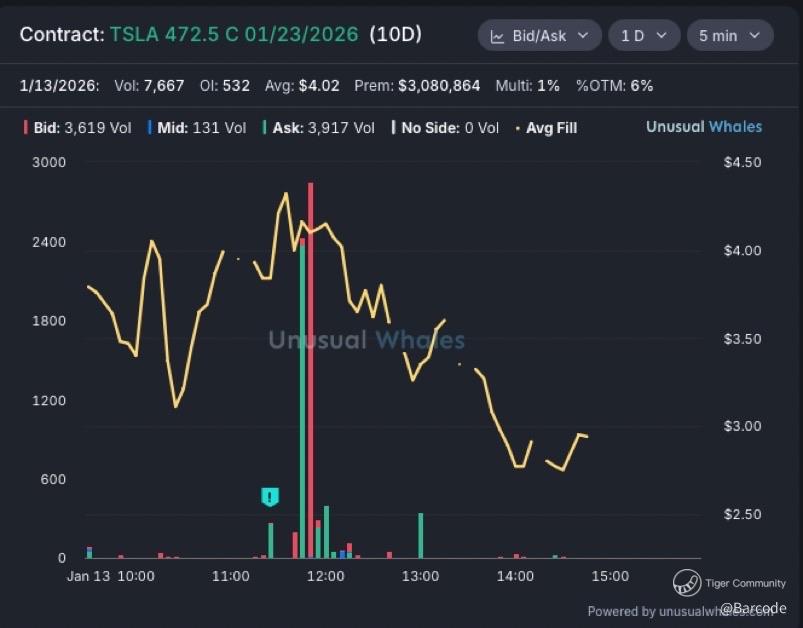
Task: Select the Mid volume legend label
Action: click(201, 128)
